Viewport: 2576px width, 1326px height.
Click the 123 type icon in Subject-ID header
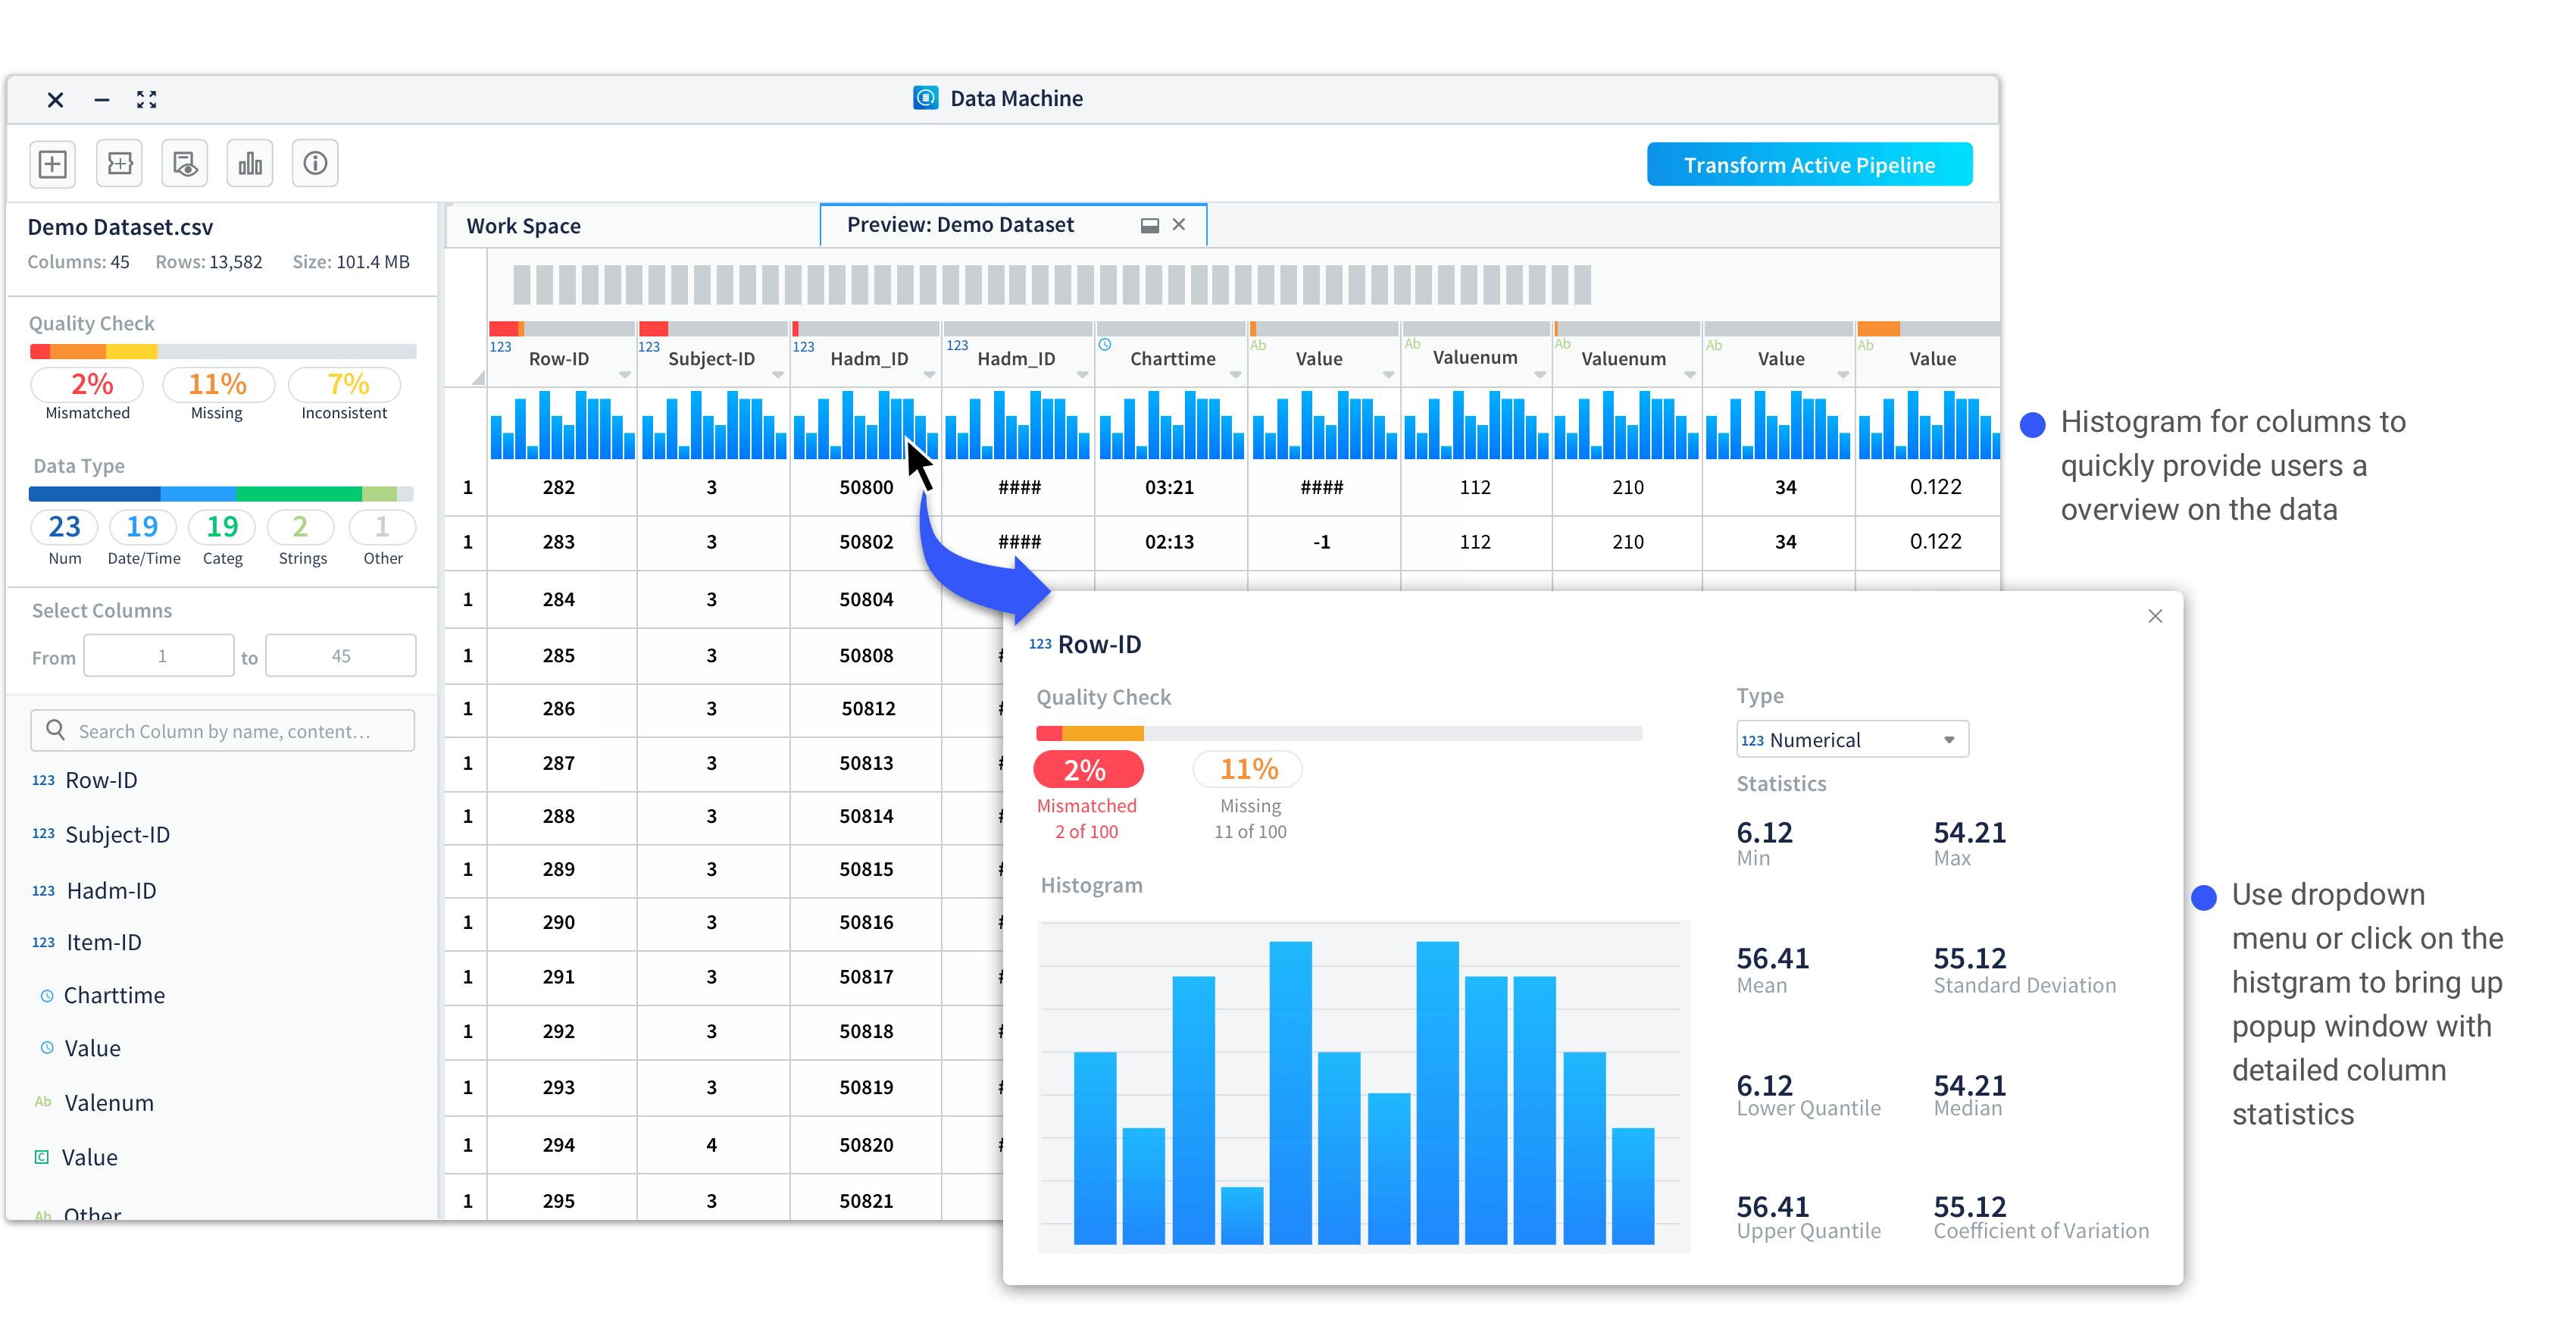pos(649,347)
